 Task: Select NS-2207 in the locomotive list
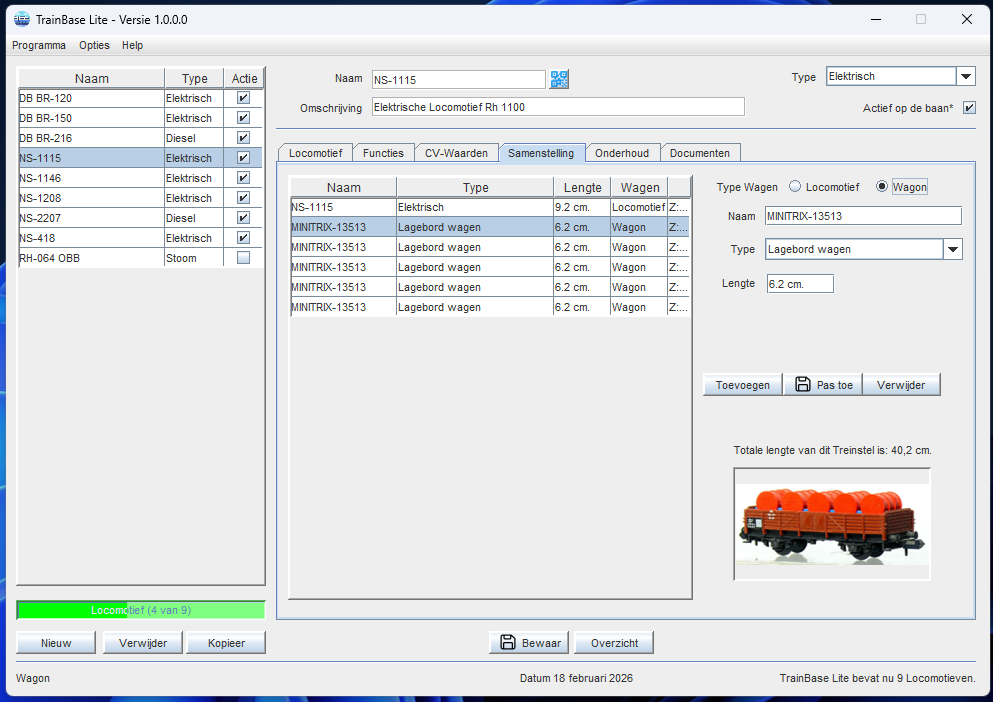pos(90,218)
